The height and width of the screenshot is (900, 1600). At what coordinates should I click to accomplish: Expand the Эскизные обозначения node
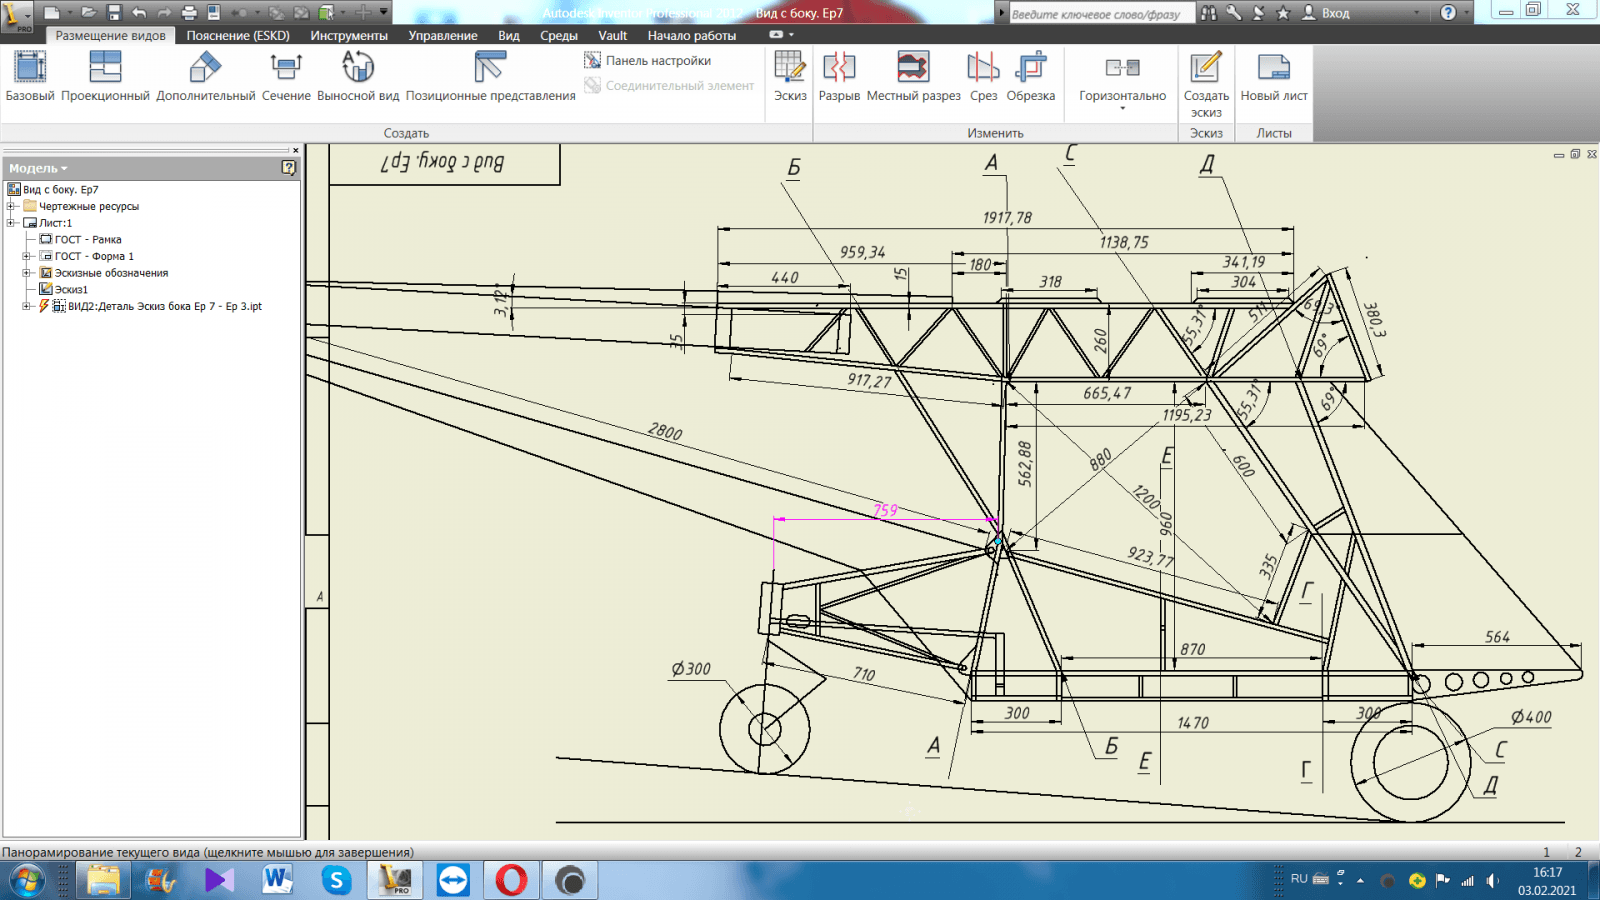[27, 273]
